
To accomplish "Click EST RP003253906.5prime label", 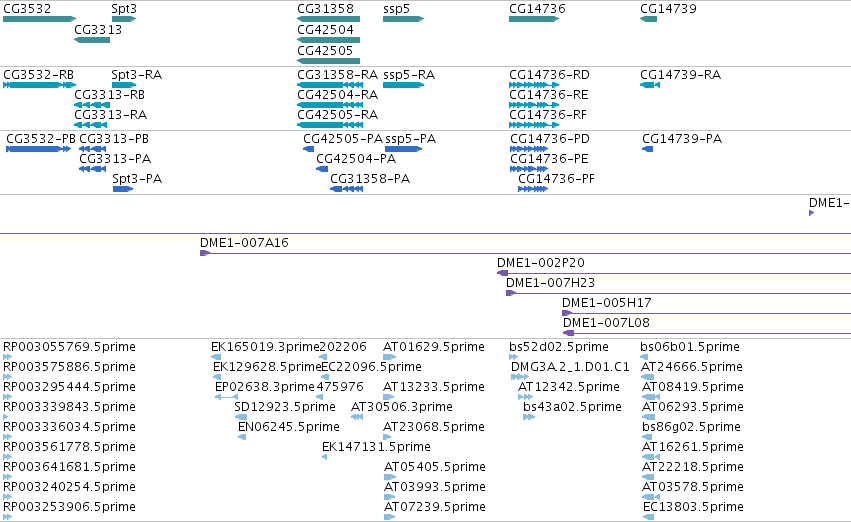I will [69, 507].
